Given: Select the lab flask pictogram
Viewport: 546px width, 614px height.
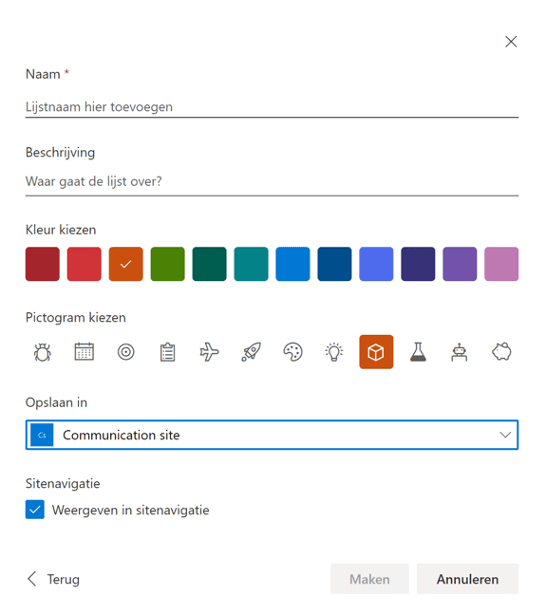Looking at the screenshot, I should click(x=418, y=352).
